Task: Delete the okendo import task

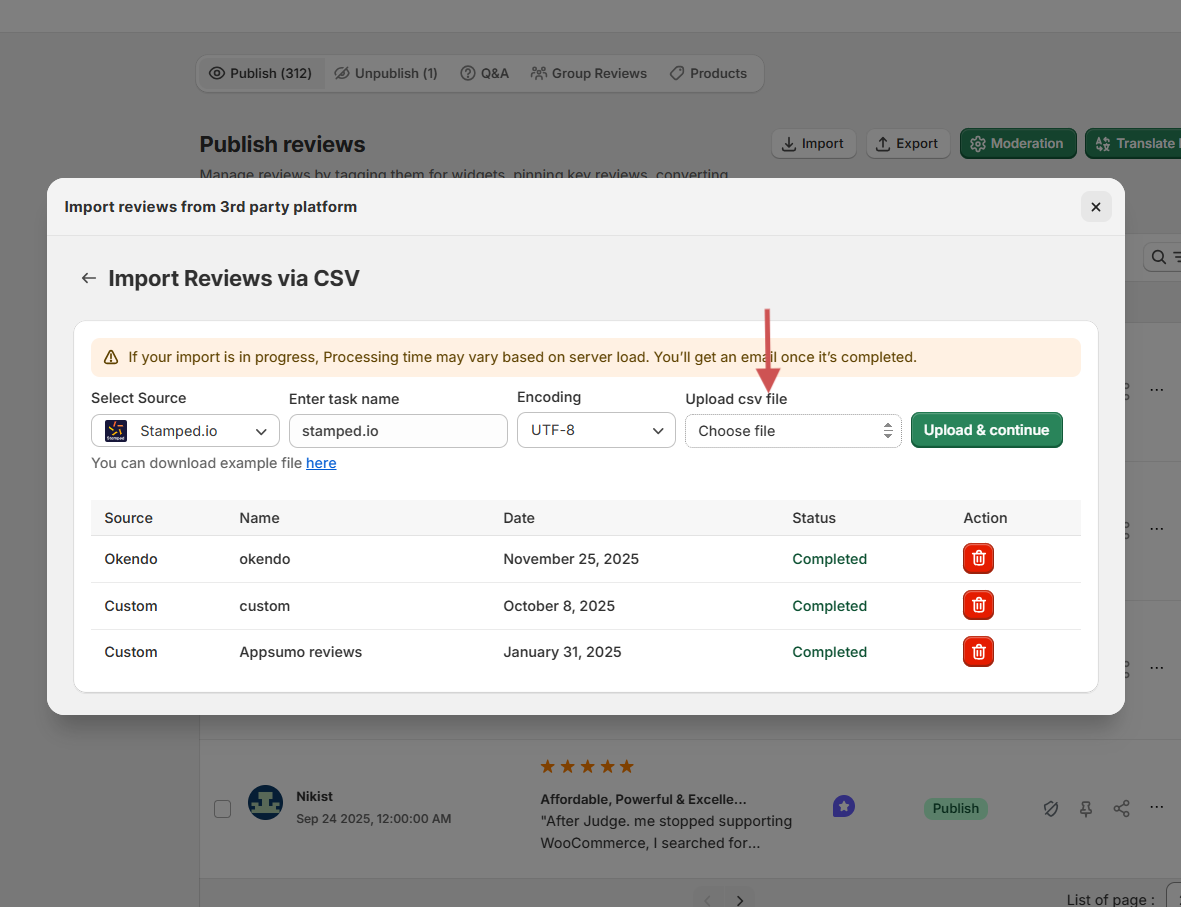Action: pyautogui.click(x=978, y=559)
